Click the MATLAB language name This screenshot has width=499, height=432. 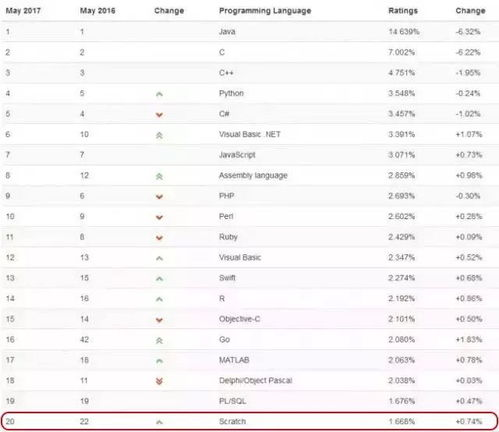(234, 360)
